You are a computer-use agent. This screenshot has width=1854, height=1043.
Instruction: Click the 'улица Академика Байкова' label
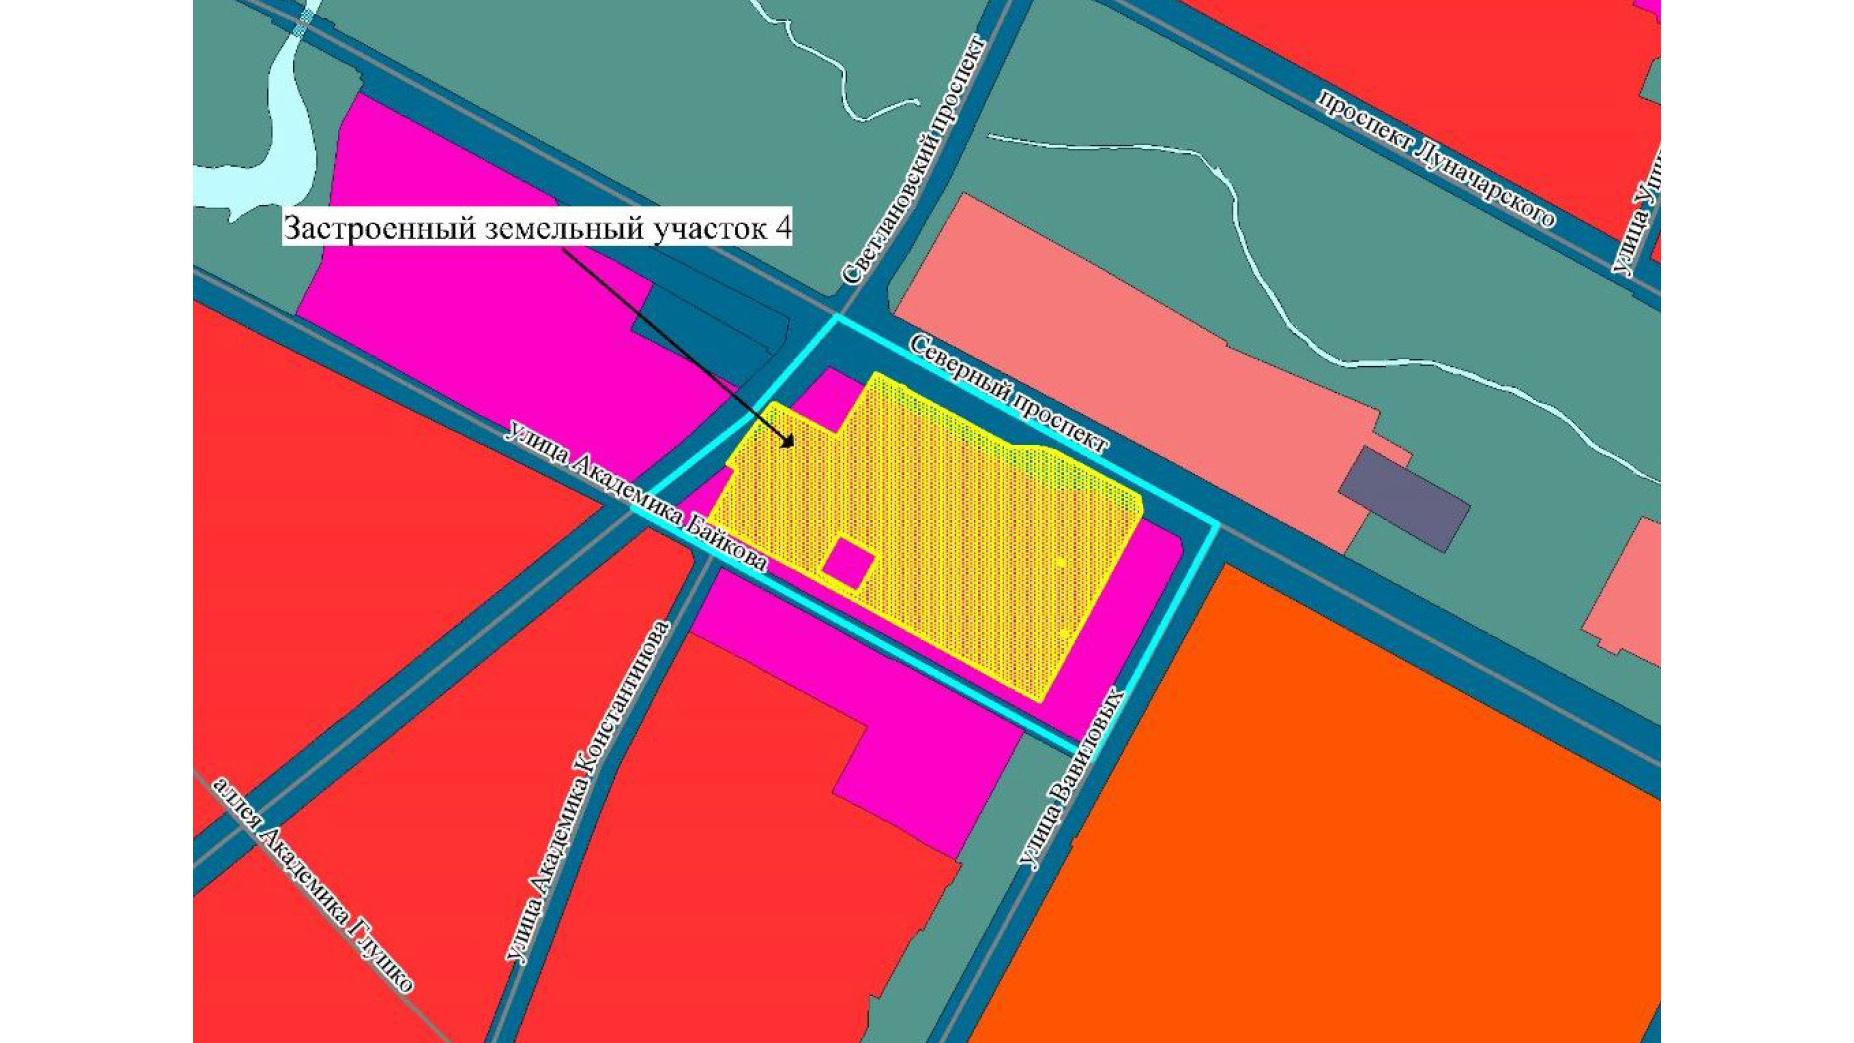coord(637,498)
